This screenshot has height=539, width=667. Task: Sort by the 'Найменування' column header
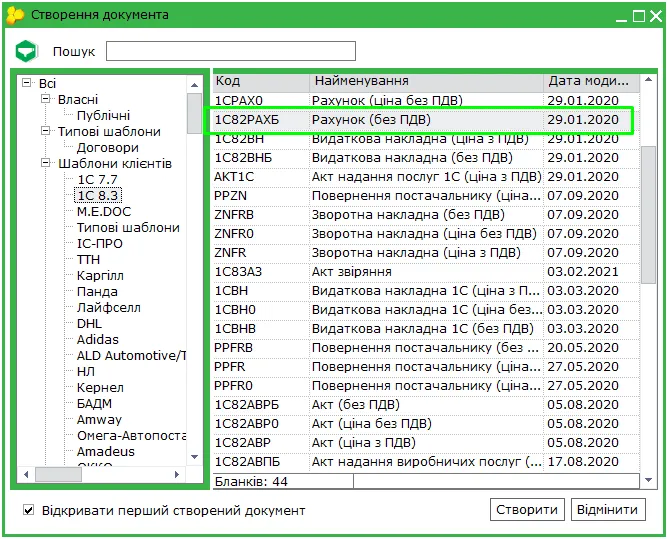[x=426, y=81]
